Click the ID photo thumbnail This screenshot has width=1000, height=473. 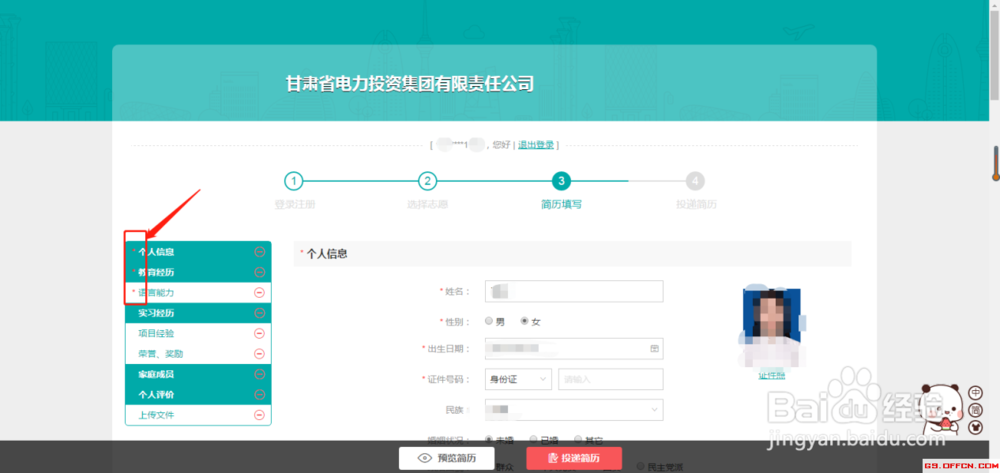(x=772, y=327)
